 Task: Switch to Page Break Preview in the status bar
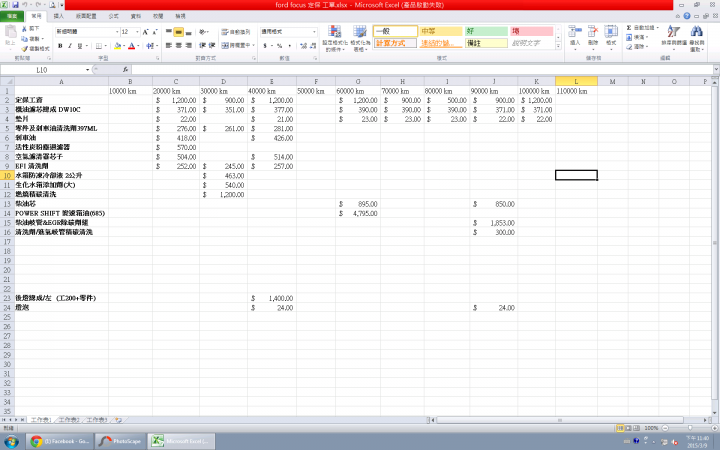pyautogui.click(x=636, y=428)
